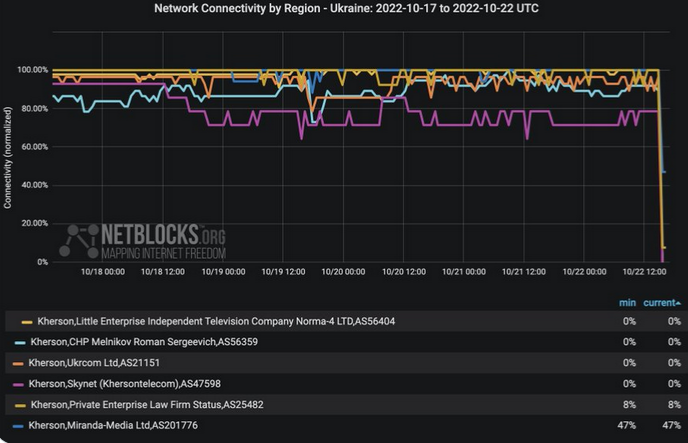Viewport: 688px width, 443px height.
Task: Click the sort arrow beside current
Action: (678, 303)
